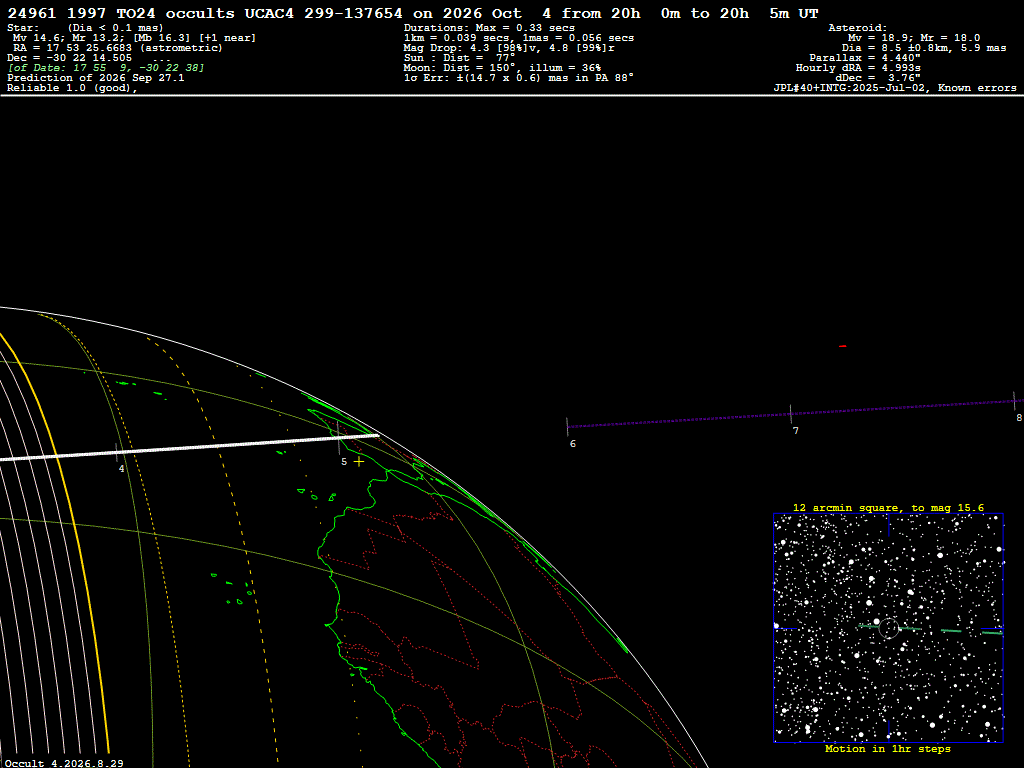Click the green asteroid motion trail in the star chart
The width and height of the screenshot is (1024, 768).
pyautogui.click(x=931, y=630)
